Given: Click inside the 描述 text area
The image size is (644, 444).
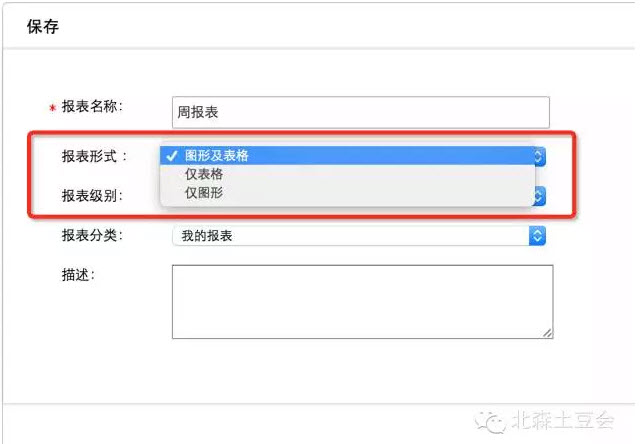Looking at the screenshot, I should [363, 302].
